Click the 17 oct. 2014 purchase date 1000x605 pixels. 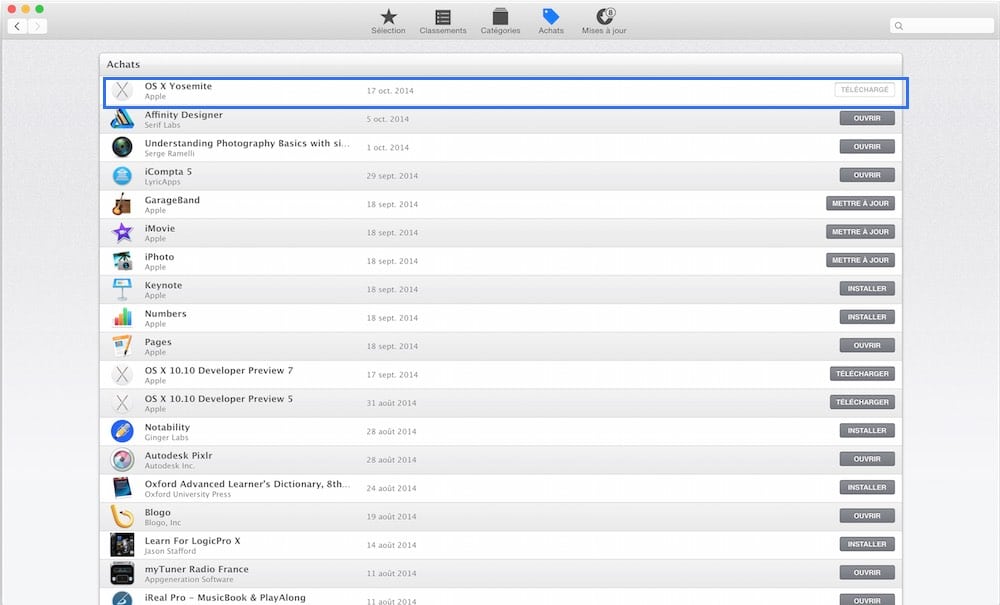(390, 91)
